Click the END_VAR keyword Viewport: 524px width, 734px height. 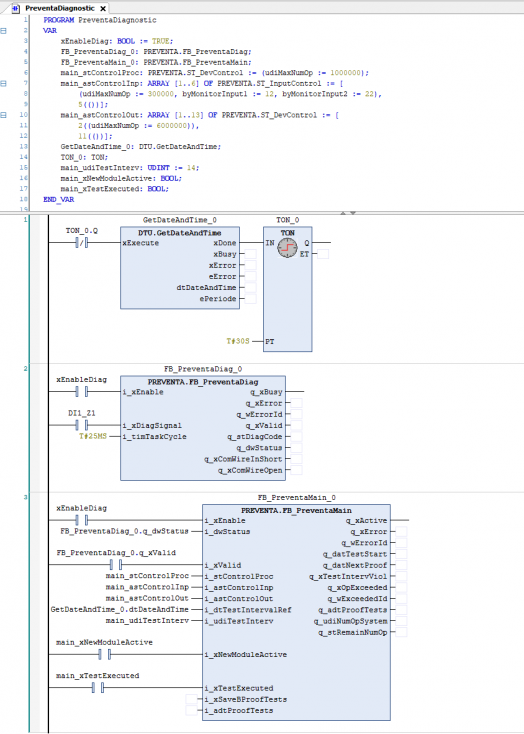(59, 199)
